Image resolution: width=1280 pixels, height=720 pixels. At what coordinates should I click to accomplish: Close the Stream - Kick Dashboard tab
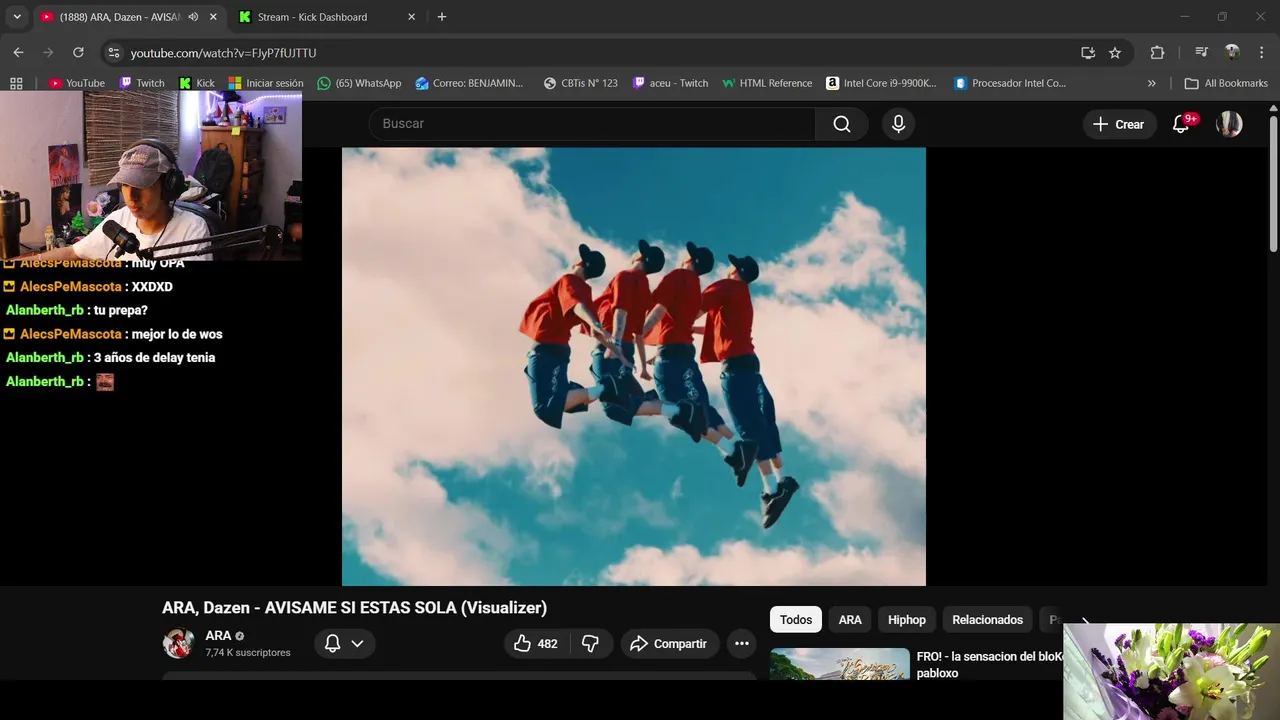point(411,17)
